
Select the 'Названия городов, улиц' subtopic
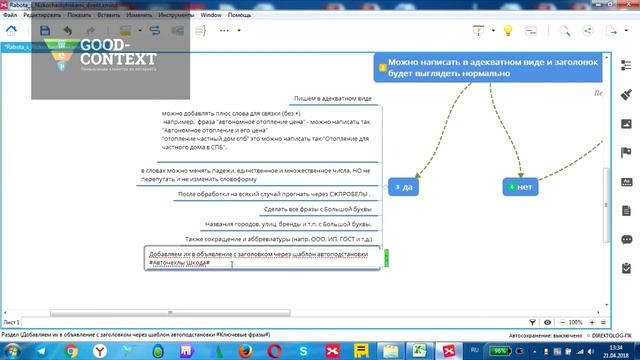tap(288, 224)
